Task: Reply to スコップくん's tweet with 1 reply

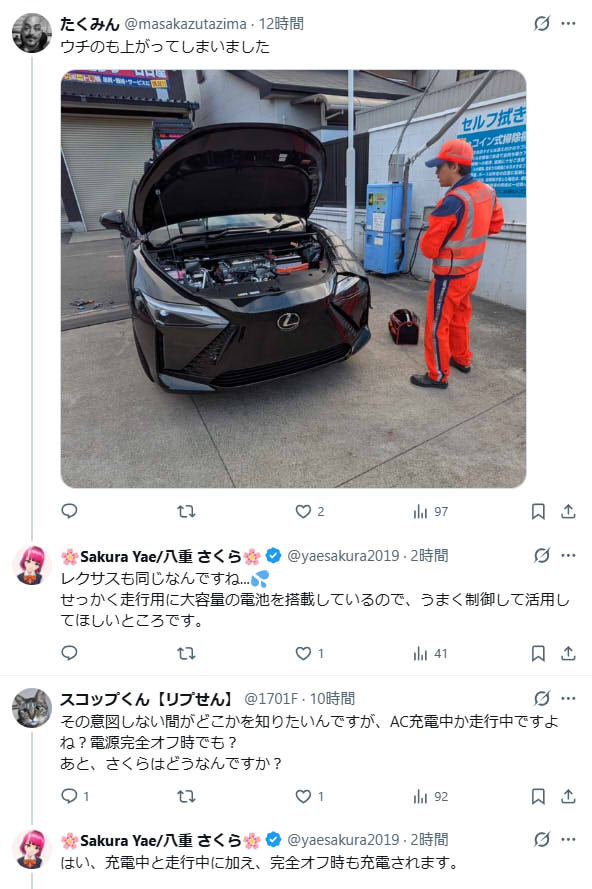Action: [75, 796]
